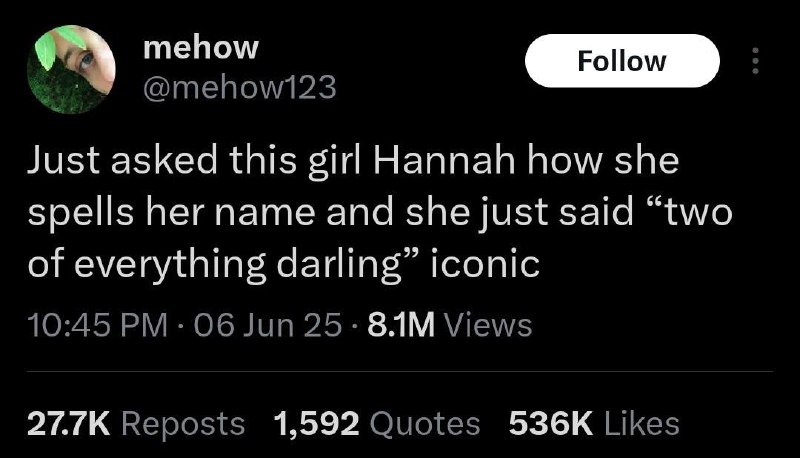The width and height of the screenshot is (800, 458).
Task: Click the word iconic in the tweet
Action: (485, 264)
